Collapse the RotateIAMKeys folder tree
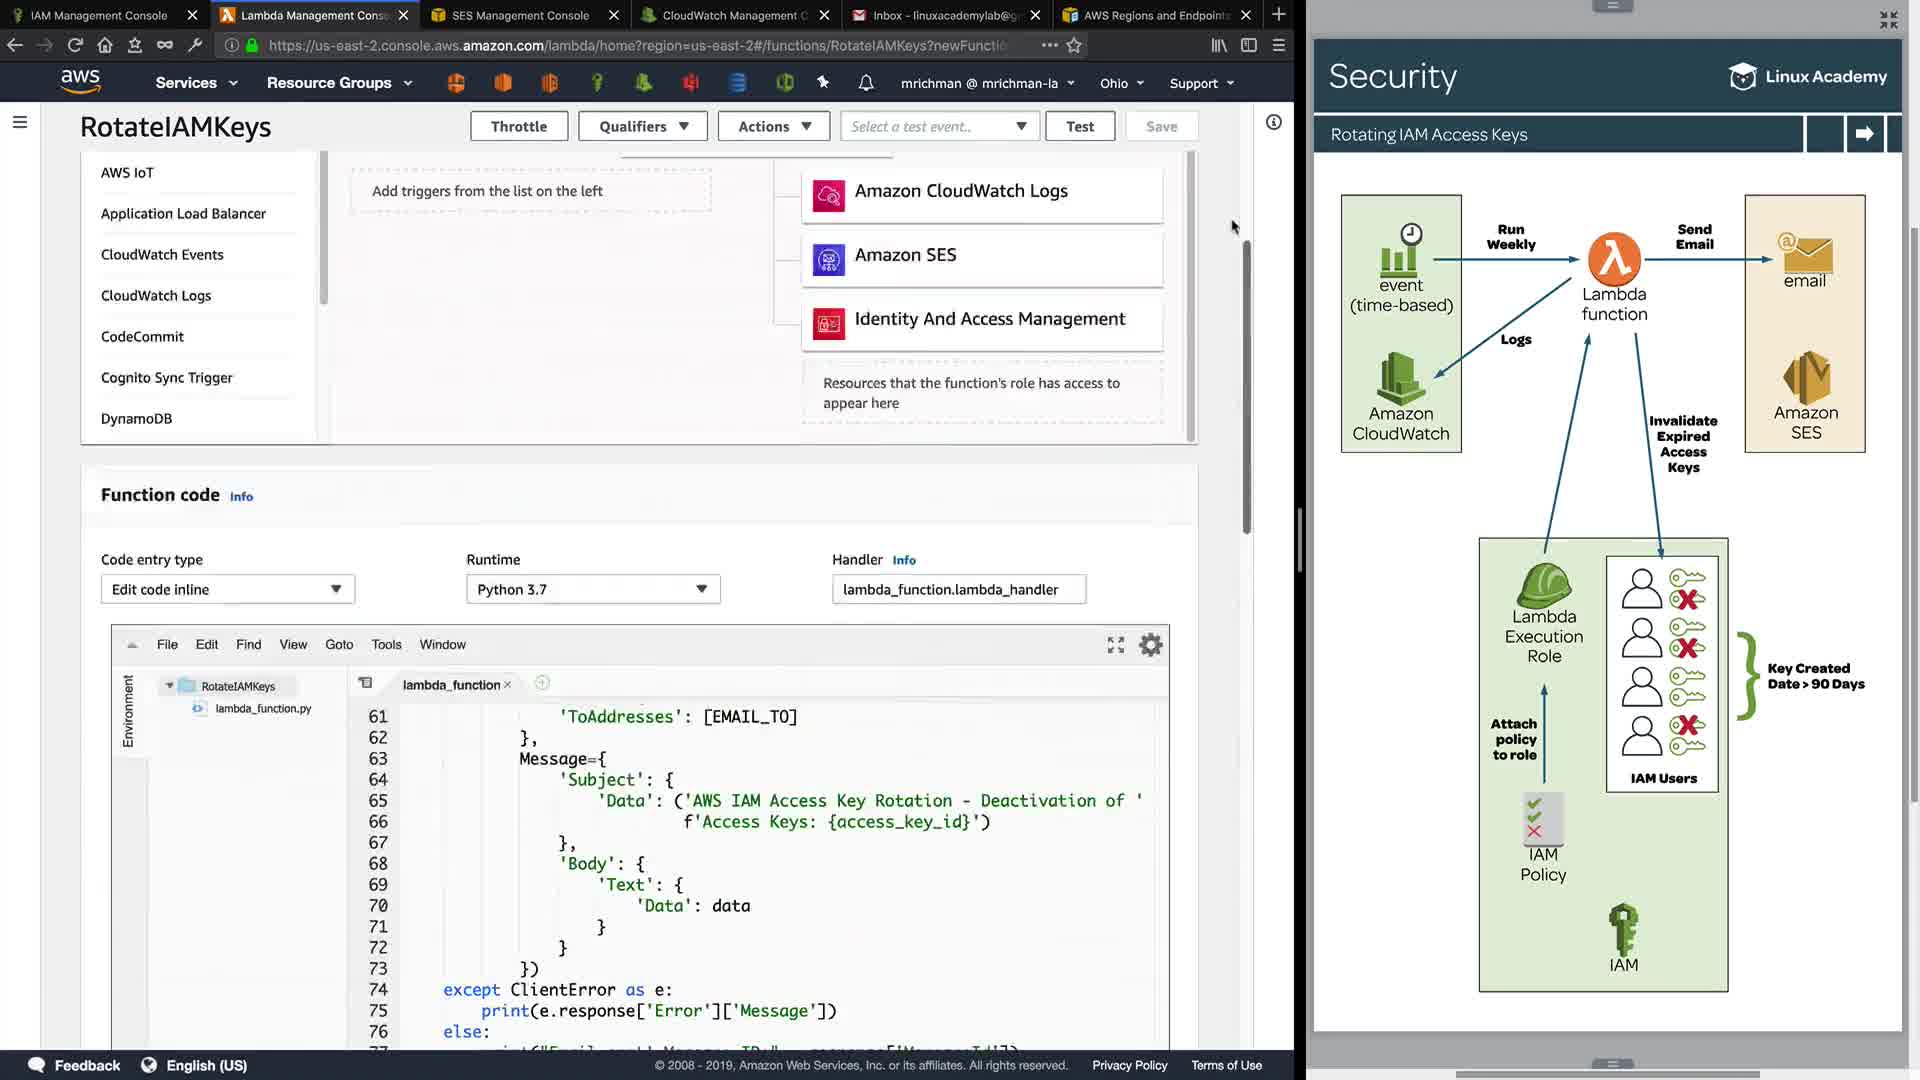 170,686
